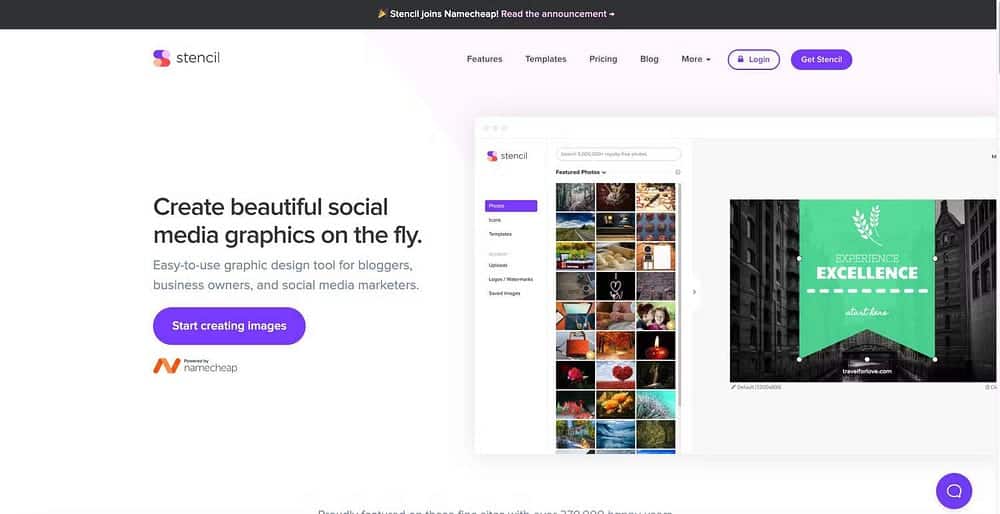This screenshot has height=514, width=1000.
Task: Go to the Templates page in top navigation
Action: click(546, 59)
